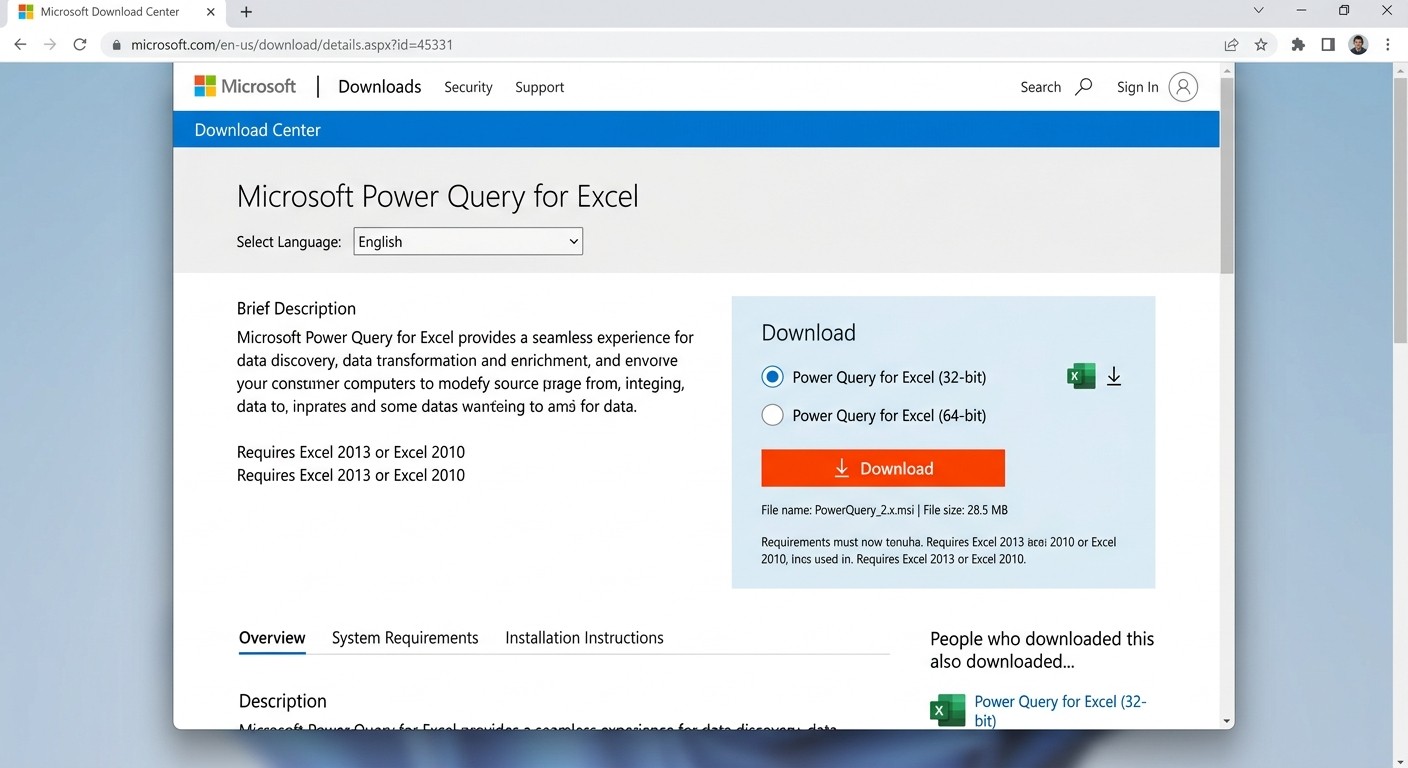Select Power Query for Excel (32-bit)
The image size is (1408, 768).
[x=772, y=377]
